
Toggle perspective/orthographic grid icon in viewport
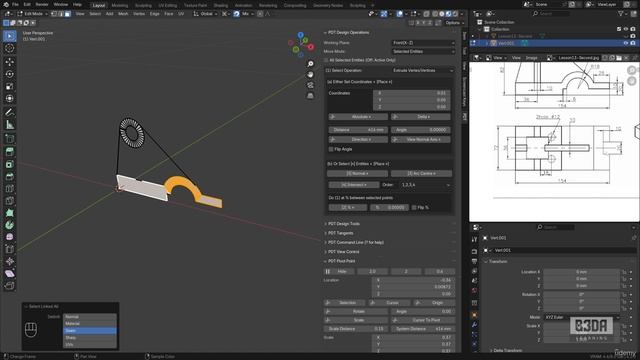pyautogui.click(x=310, y=96)
